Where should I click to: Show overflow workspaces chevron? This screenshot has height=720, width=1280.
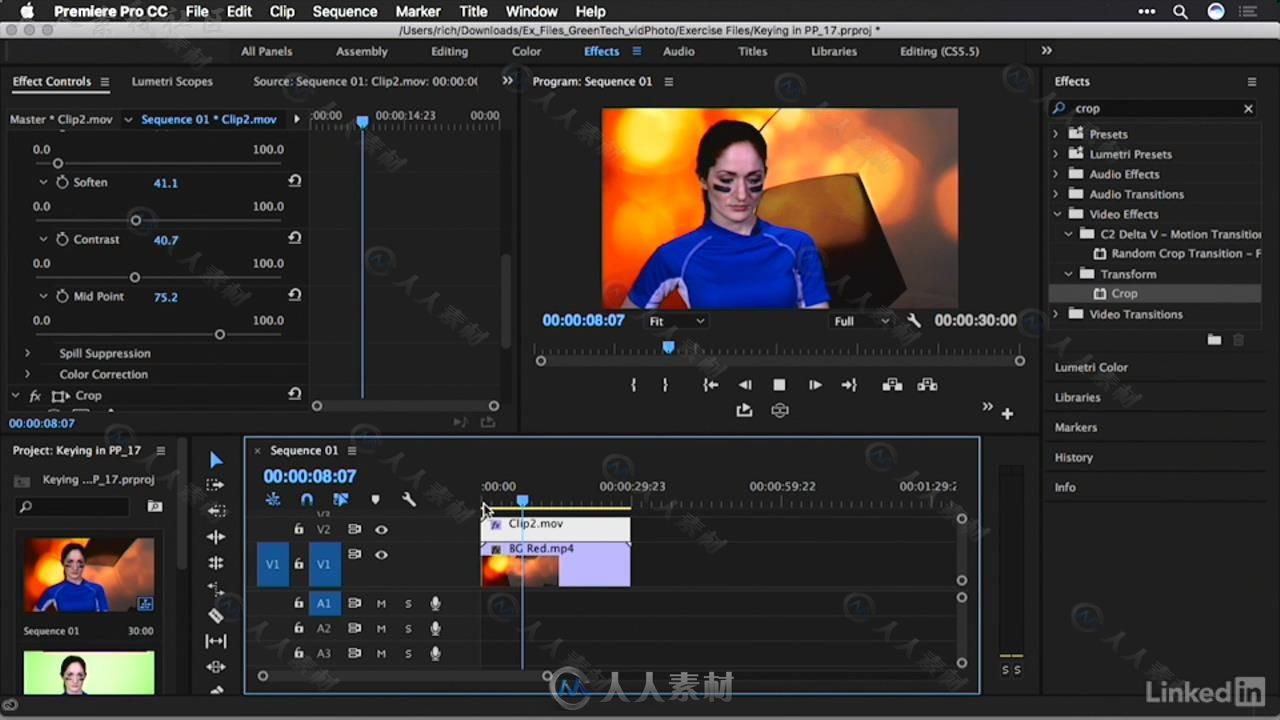tap(1046, 51)
